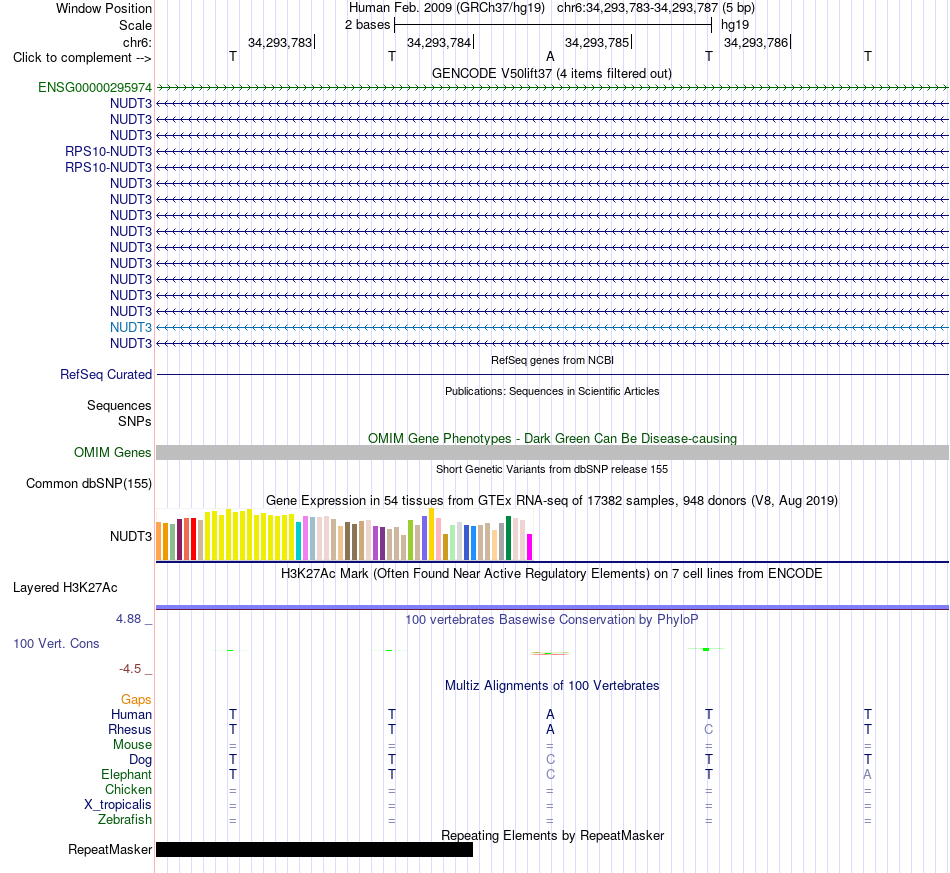
Task: Click the 34,293,786 position label
Action: [756, 42]
